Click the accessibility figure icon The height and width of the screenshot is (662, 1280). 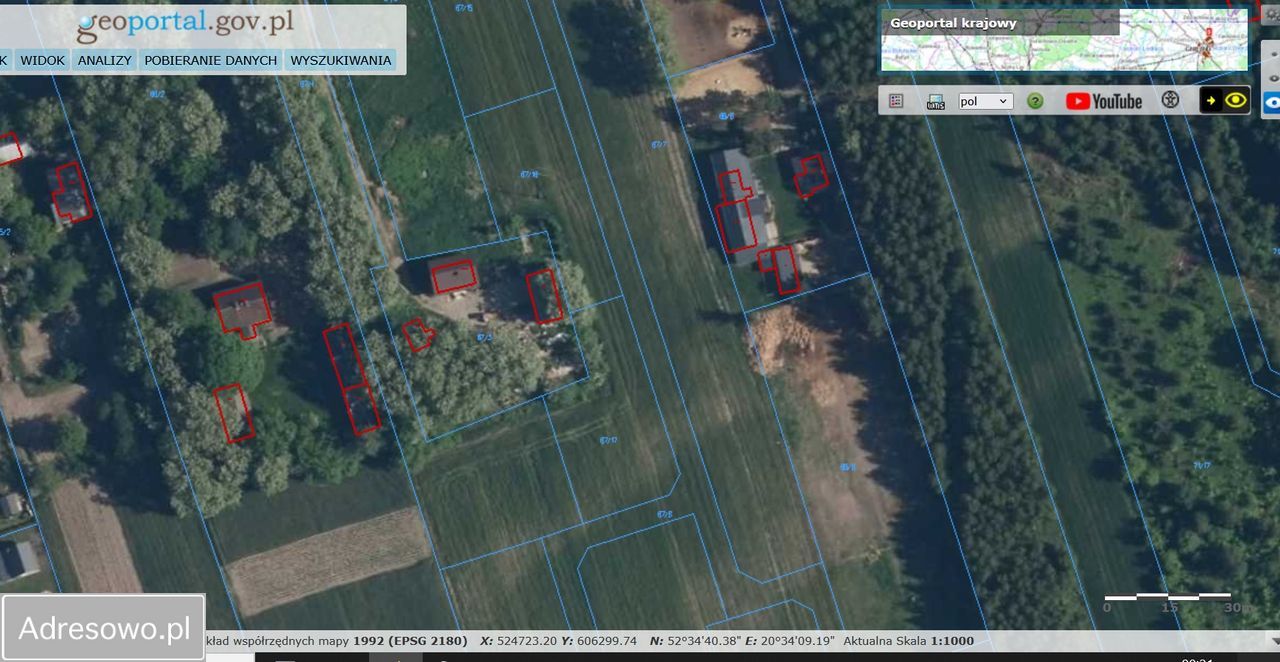[1170, 100]
